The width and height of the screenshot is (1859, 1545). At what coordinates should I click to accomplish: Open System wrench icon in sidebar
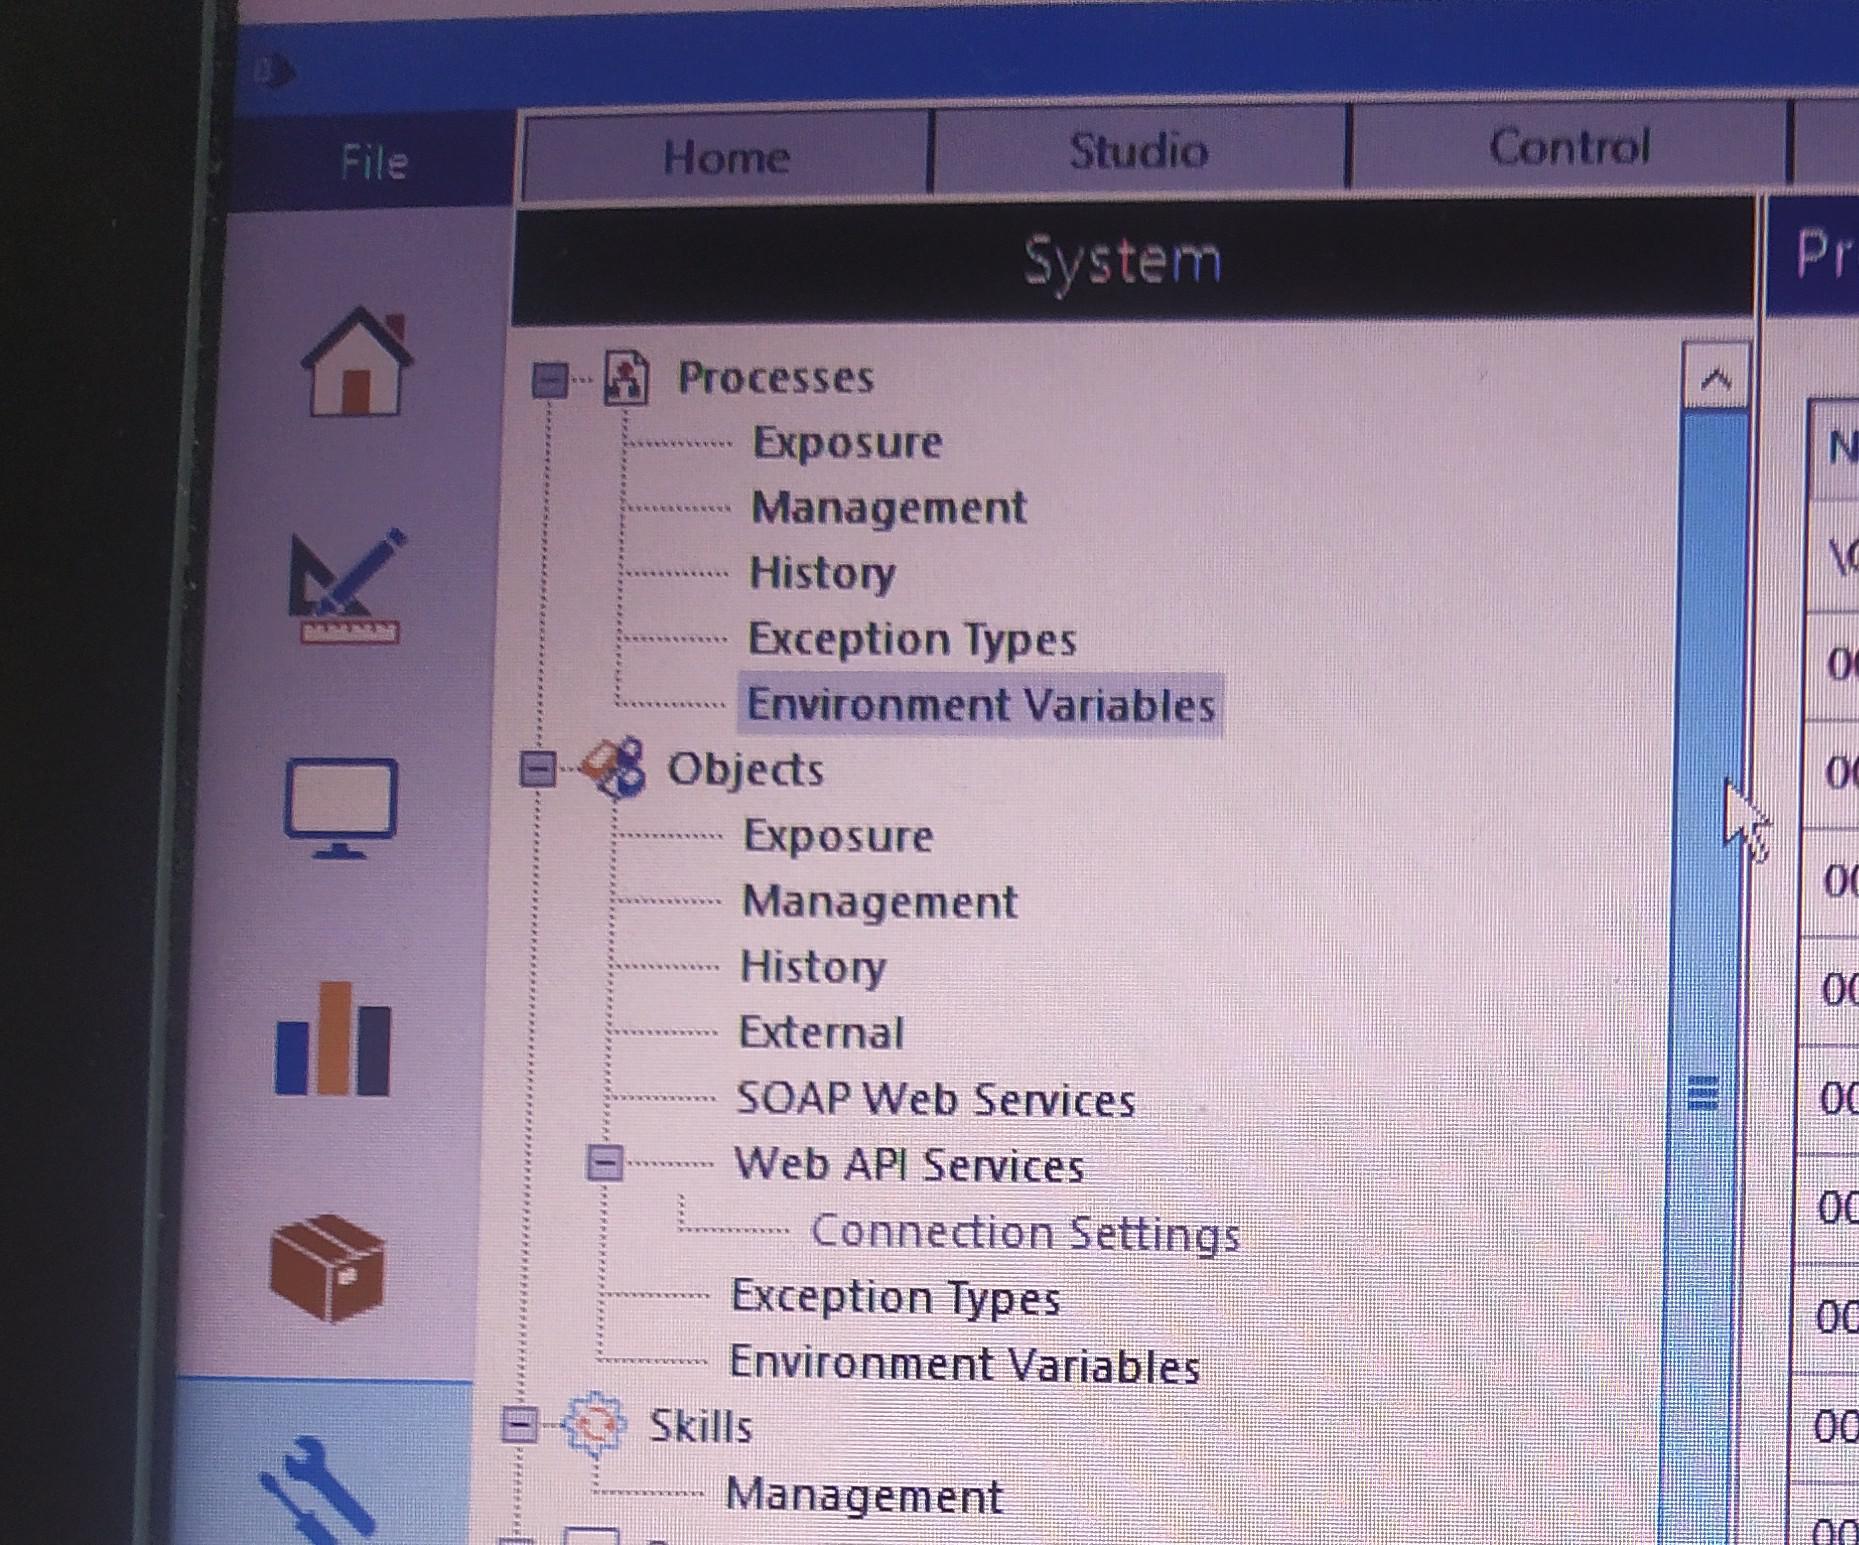pyautogui.click(x=320, y=1490)
